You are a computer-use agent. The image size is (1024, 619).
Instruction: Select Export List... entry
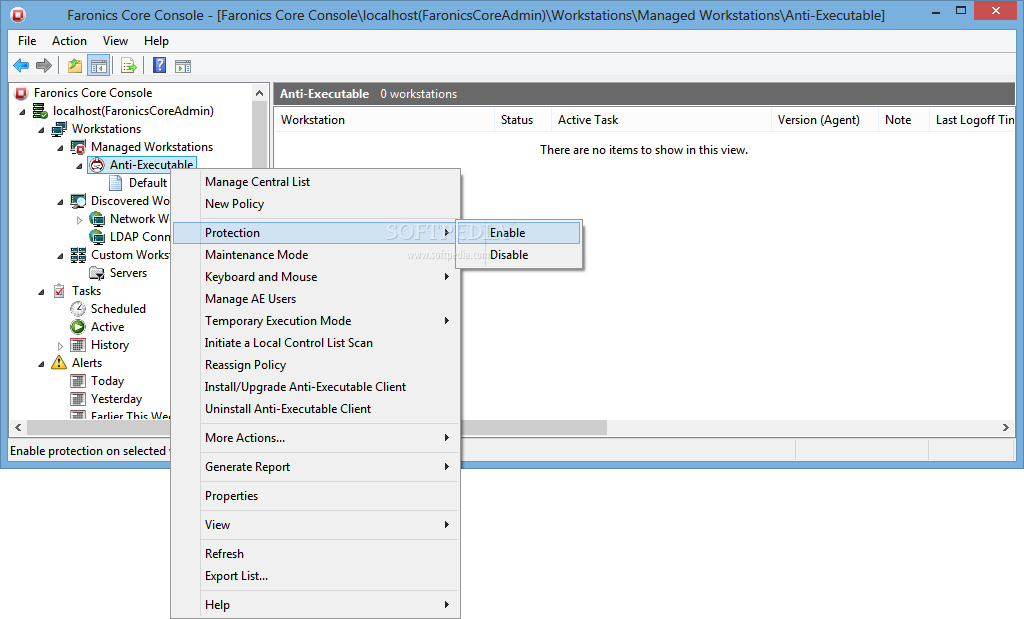point(316,576)
